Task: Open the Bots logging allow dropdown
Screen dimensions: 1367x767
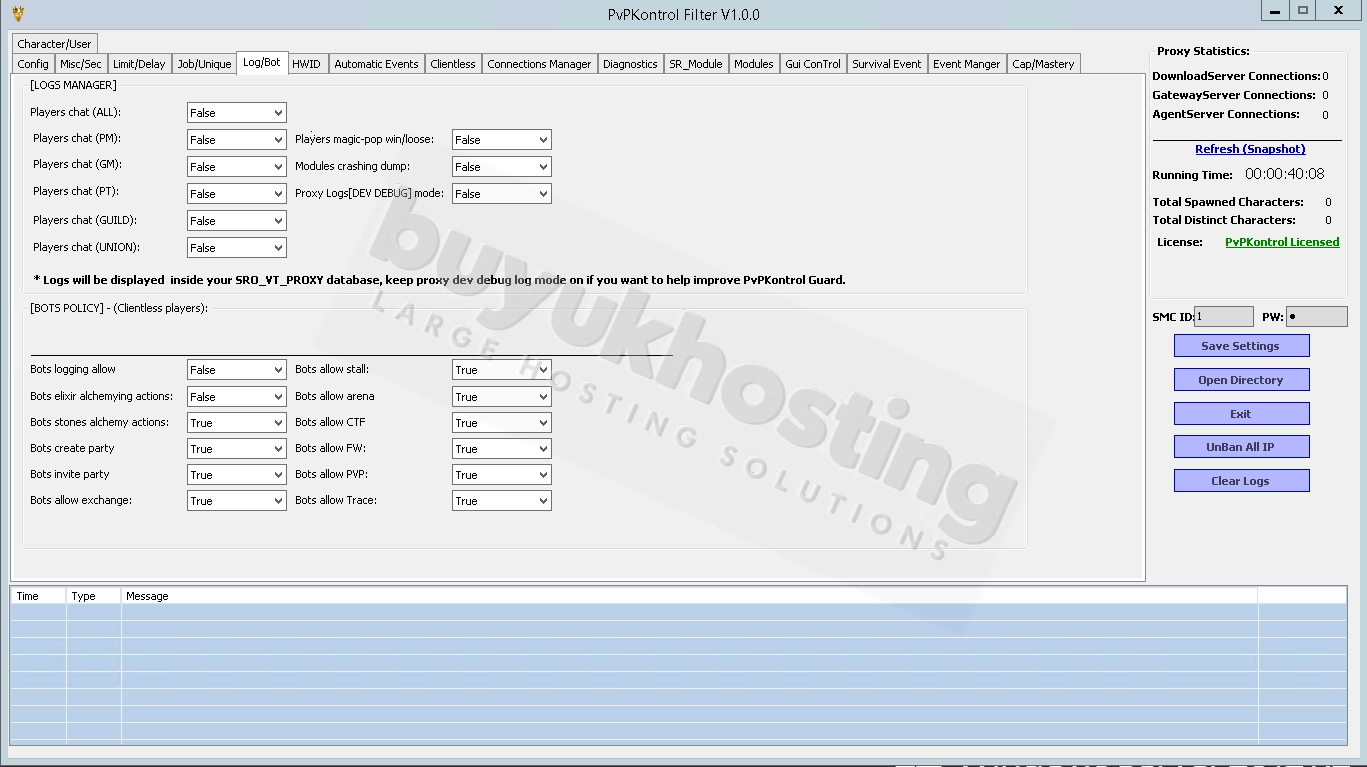Action: tap(236, 370)
